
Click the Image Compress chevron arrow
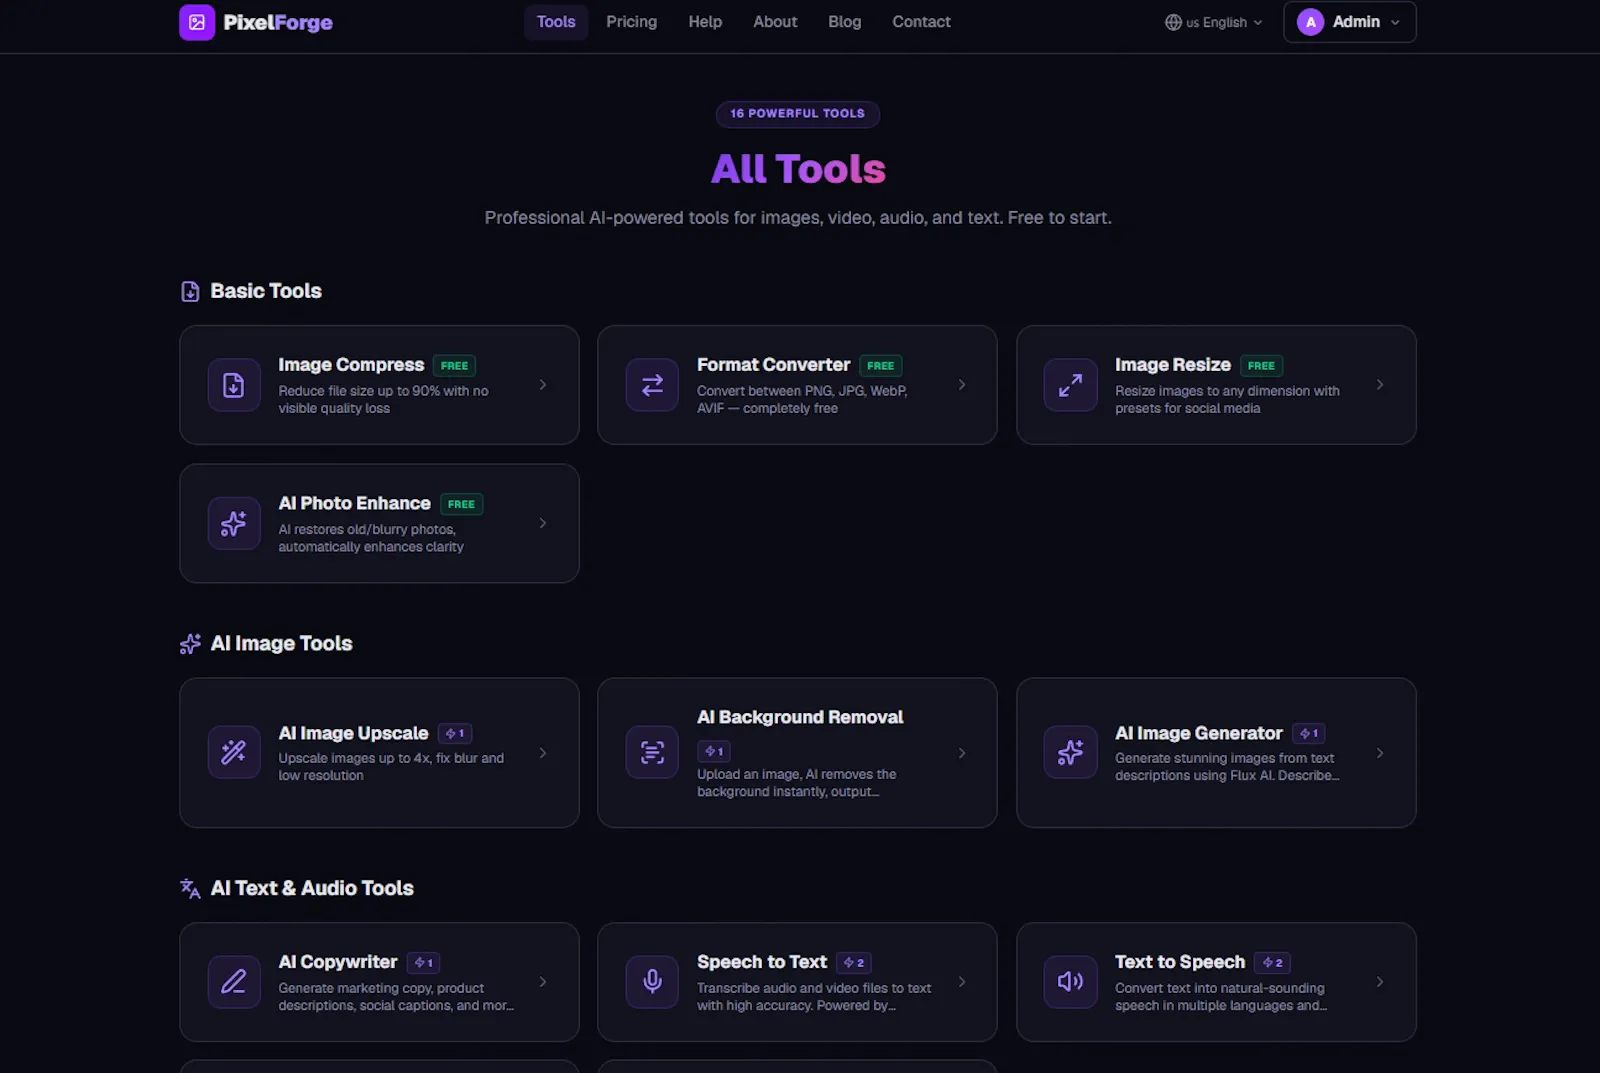(x=543, y=385)
